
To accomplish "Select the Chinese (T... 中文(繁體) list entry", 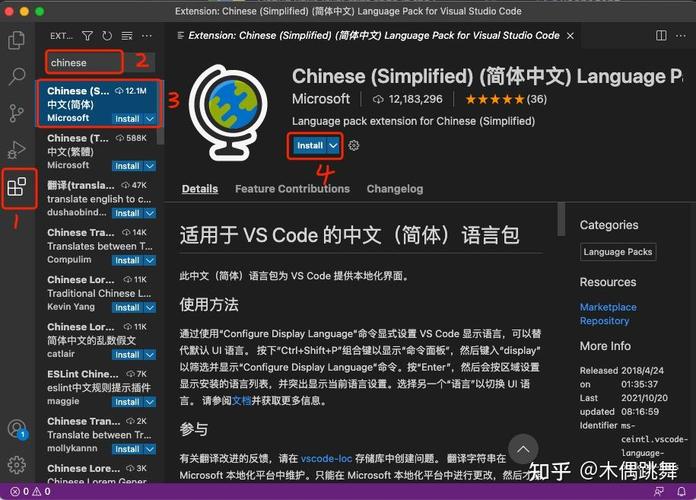I will [x=100, y=151].
